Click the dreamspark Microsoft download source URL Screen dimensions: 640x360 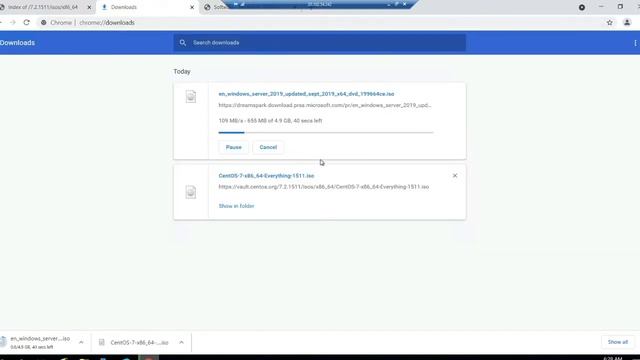(324, 105)
